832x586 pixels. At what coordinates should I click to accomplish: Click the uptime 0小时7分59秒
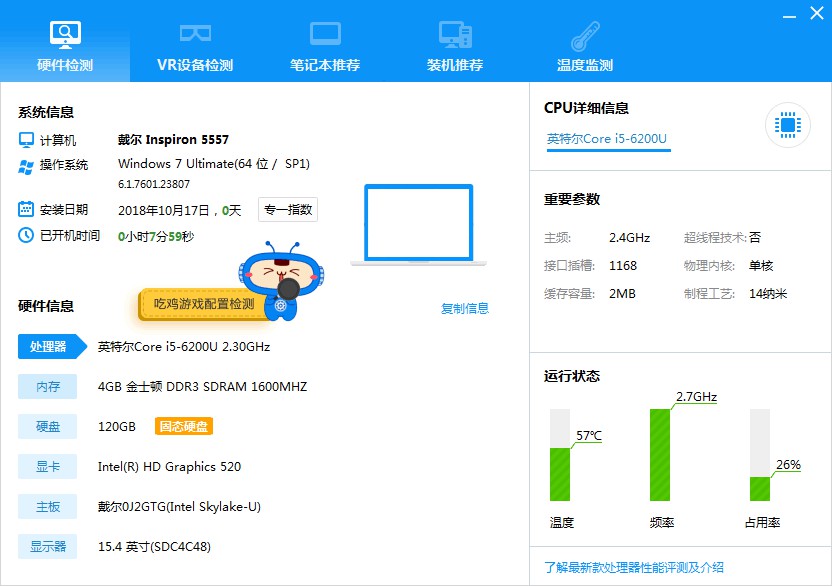click(156, 236)
